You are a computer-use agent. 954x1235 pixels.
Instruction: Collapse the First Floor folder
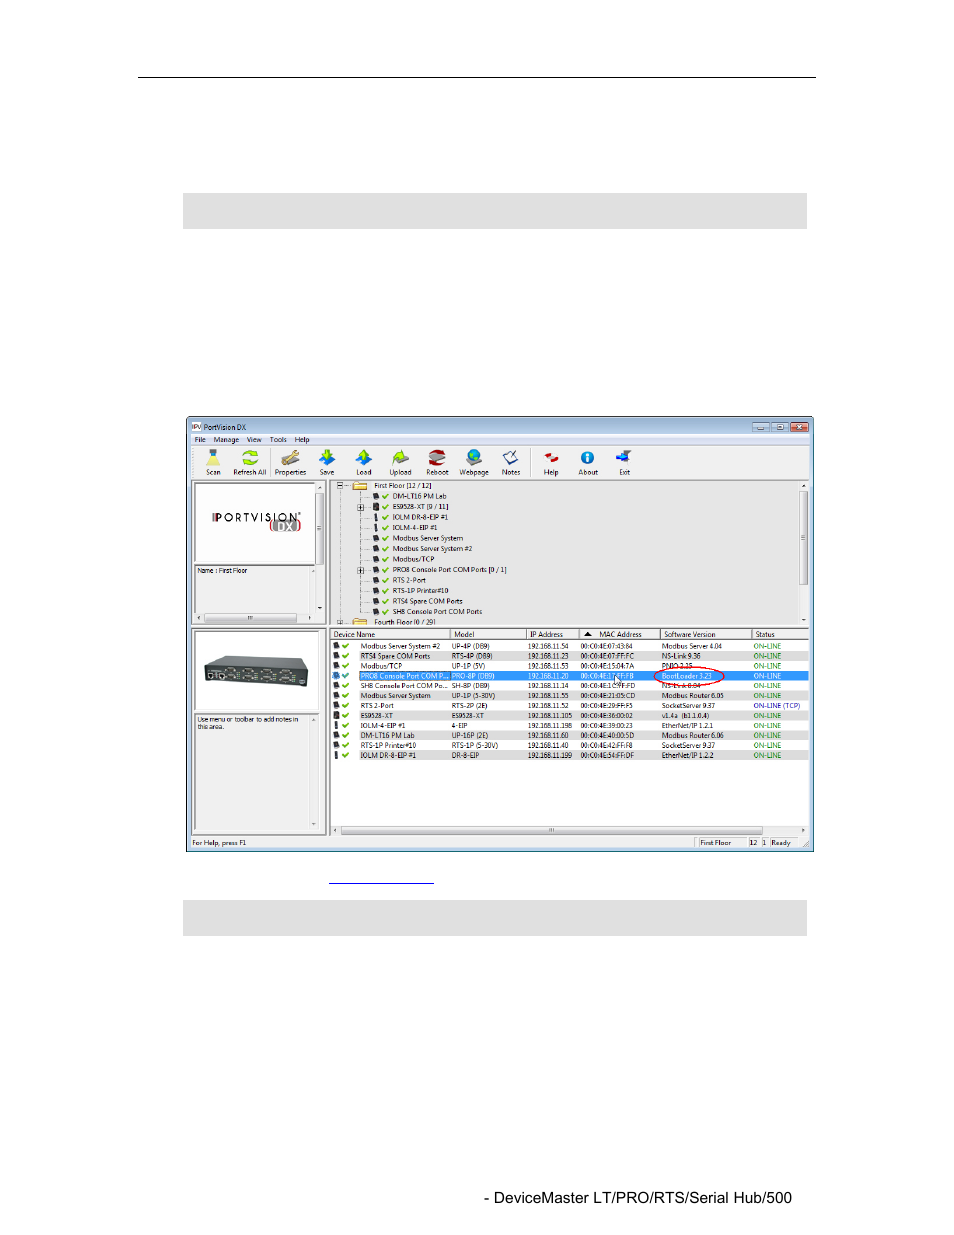pos(341,486)
